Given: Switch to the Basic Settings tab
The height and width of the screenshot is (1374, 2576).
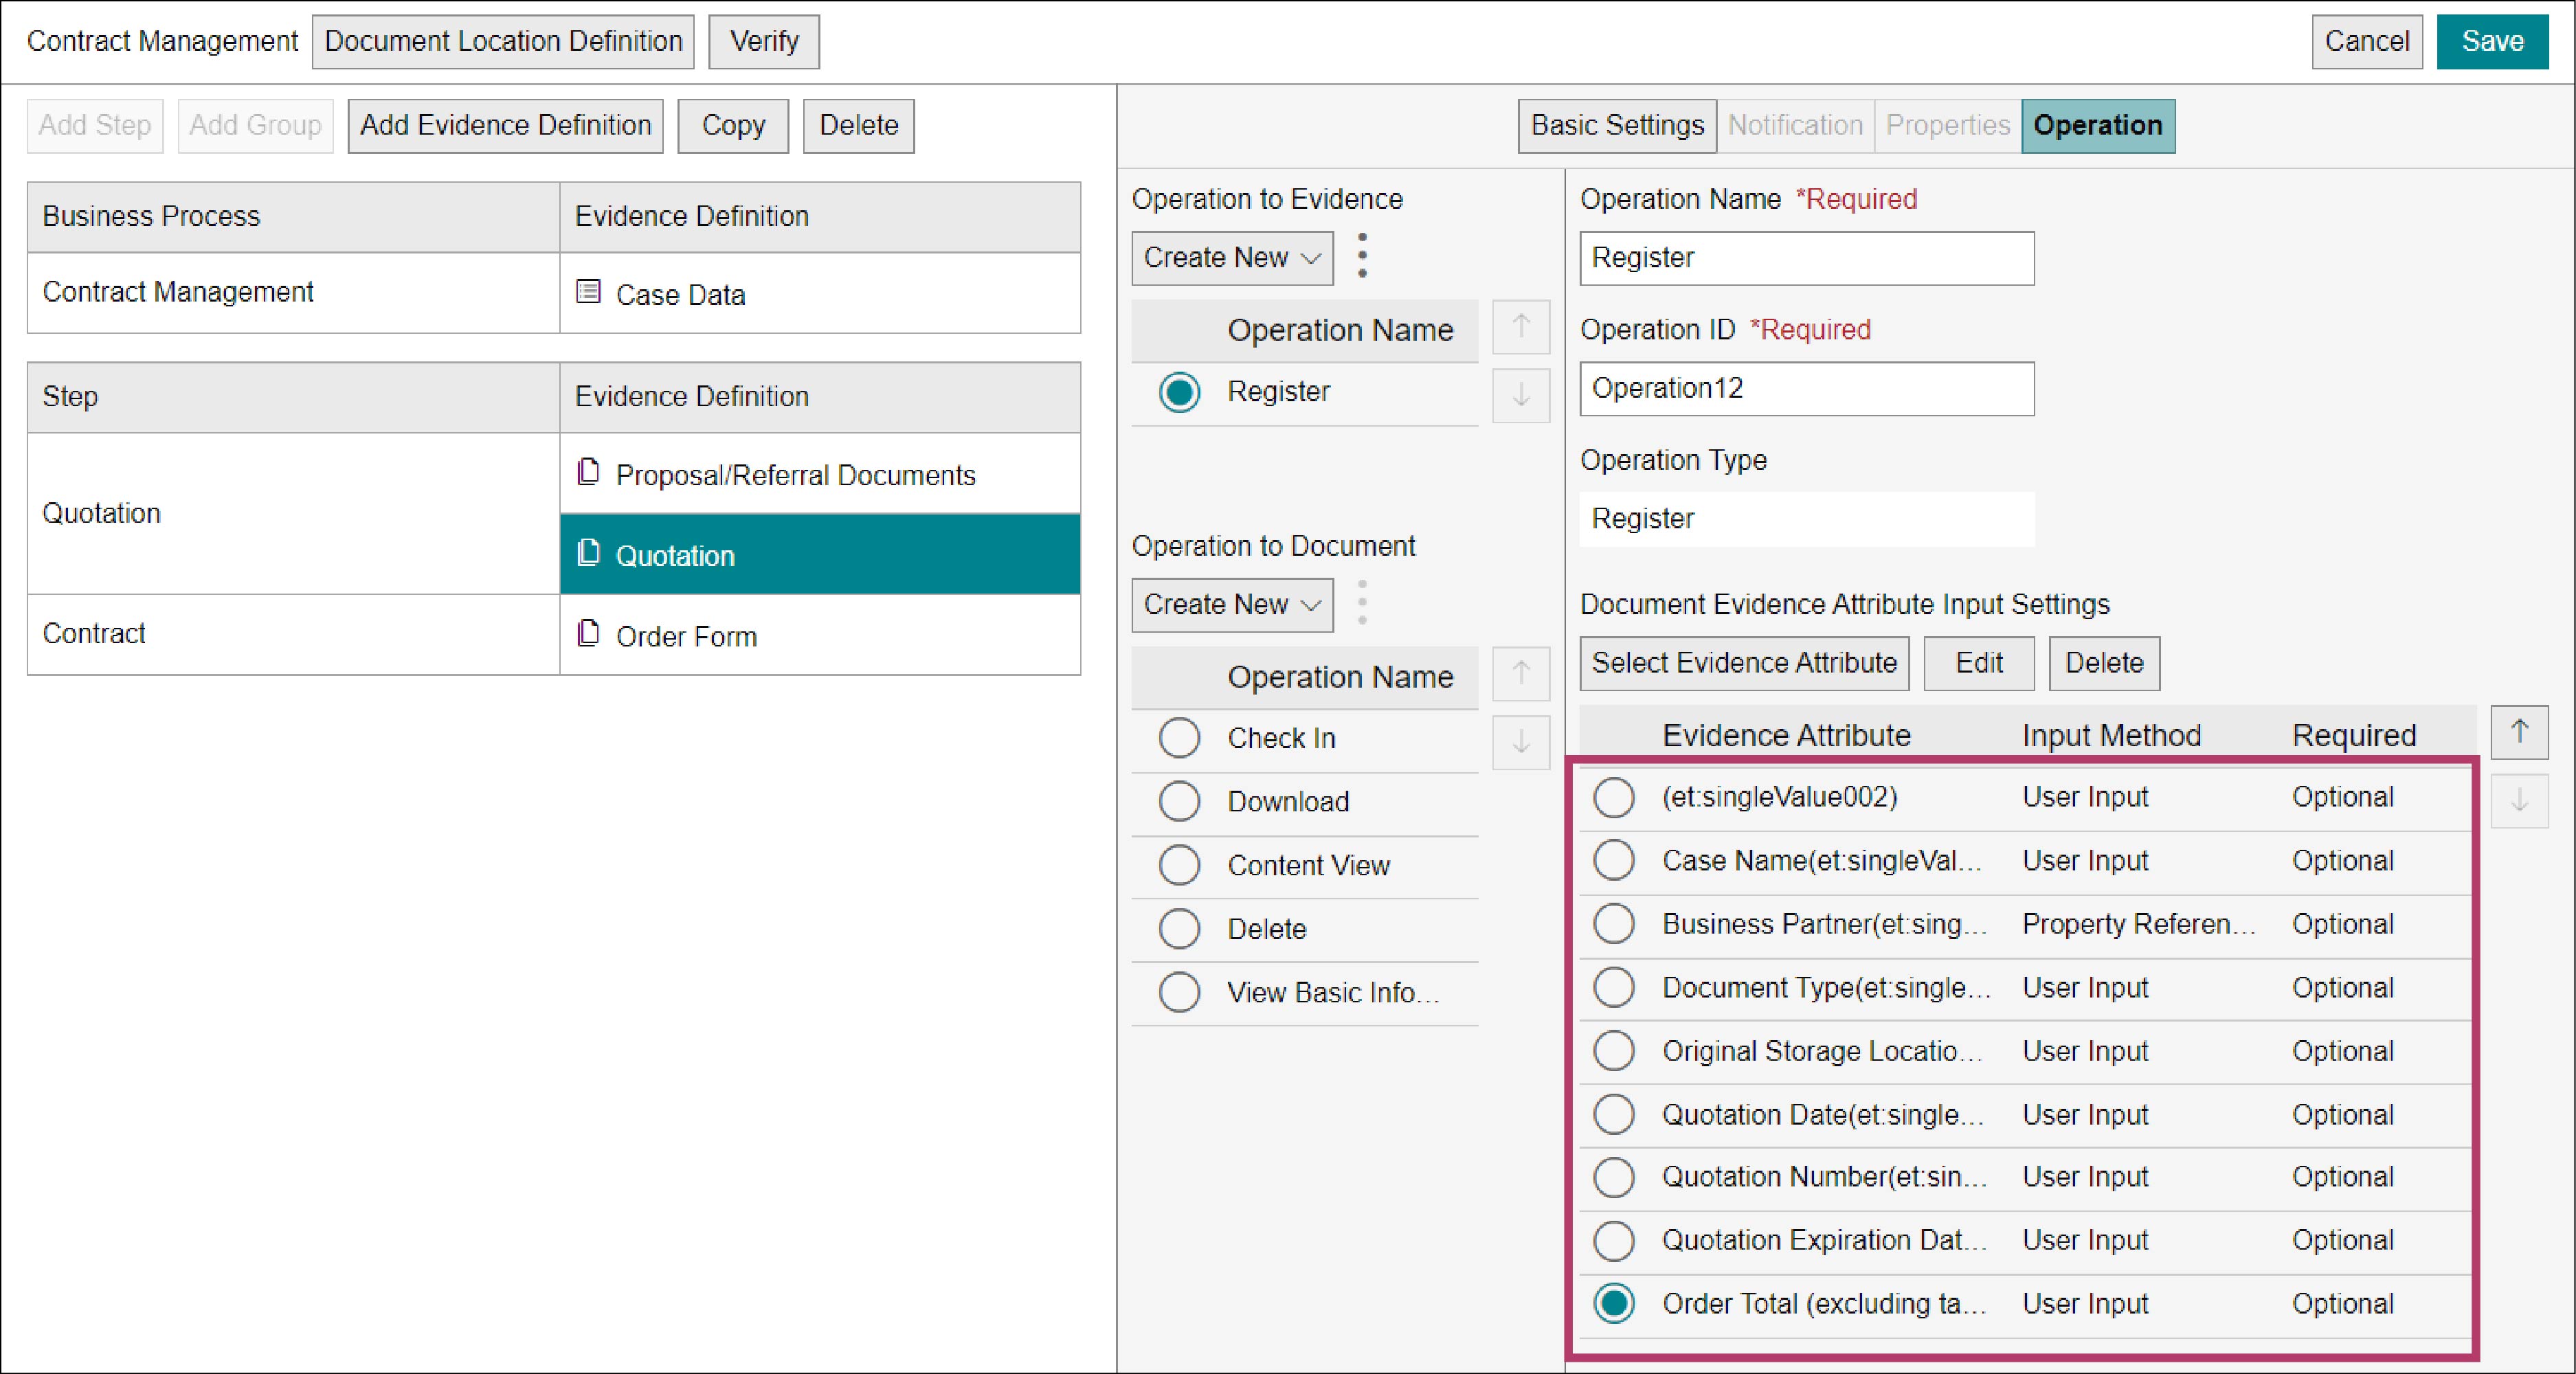Looking at the screenshot, I should coord(1617,126).
